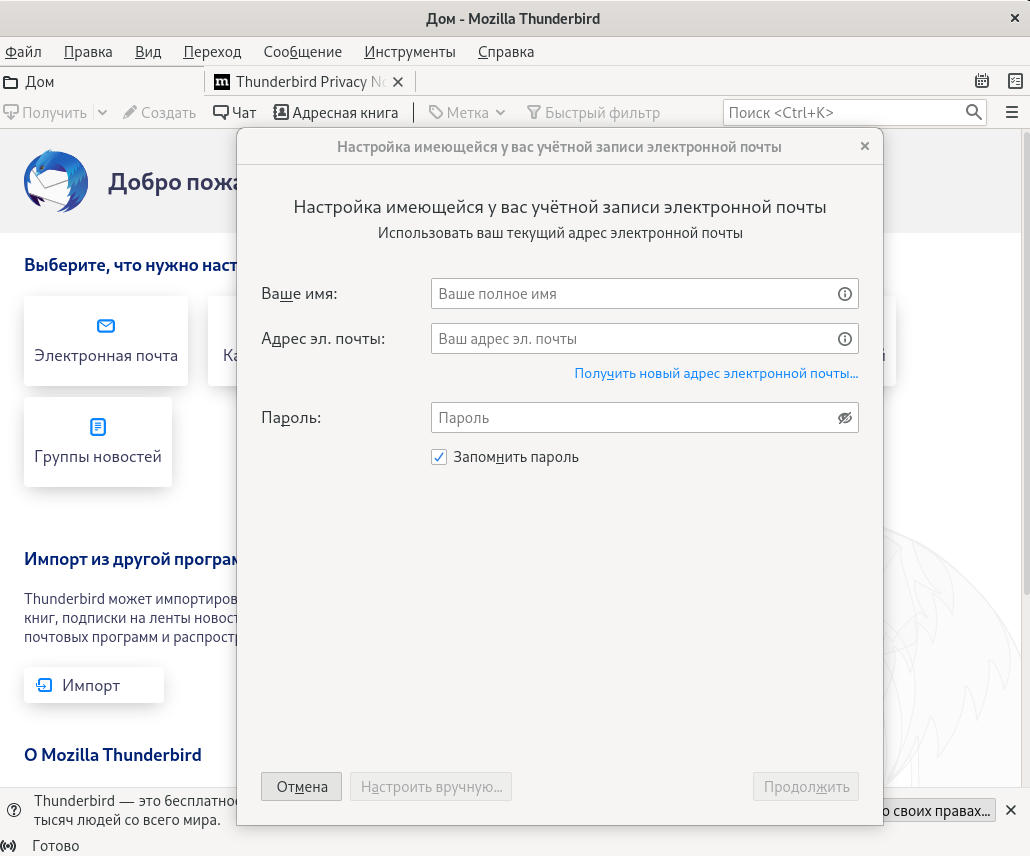Click the Thunderbird logo icon
The height and width of the screenshot is (856, 1030).
pos(56,182)
